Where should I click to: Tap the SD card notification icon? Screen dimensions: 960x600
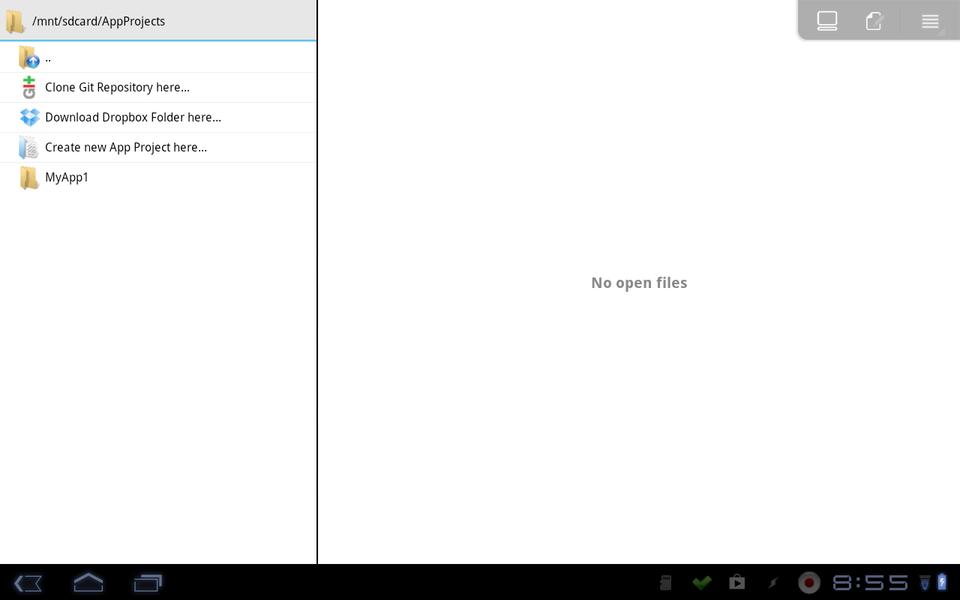[x=666, y=582]
